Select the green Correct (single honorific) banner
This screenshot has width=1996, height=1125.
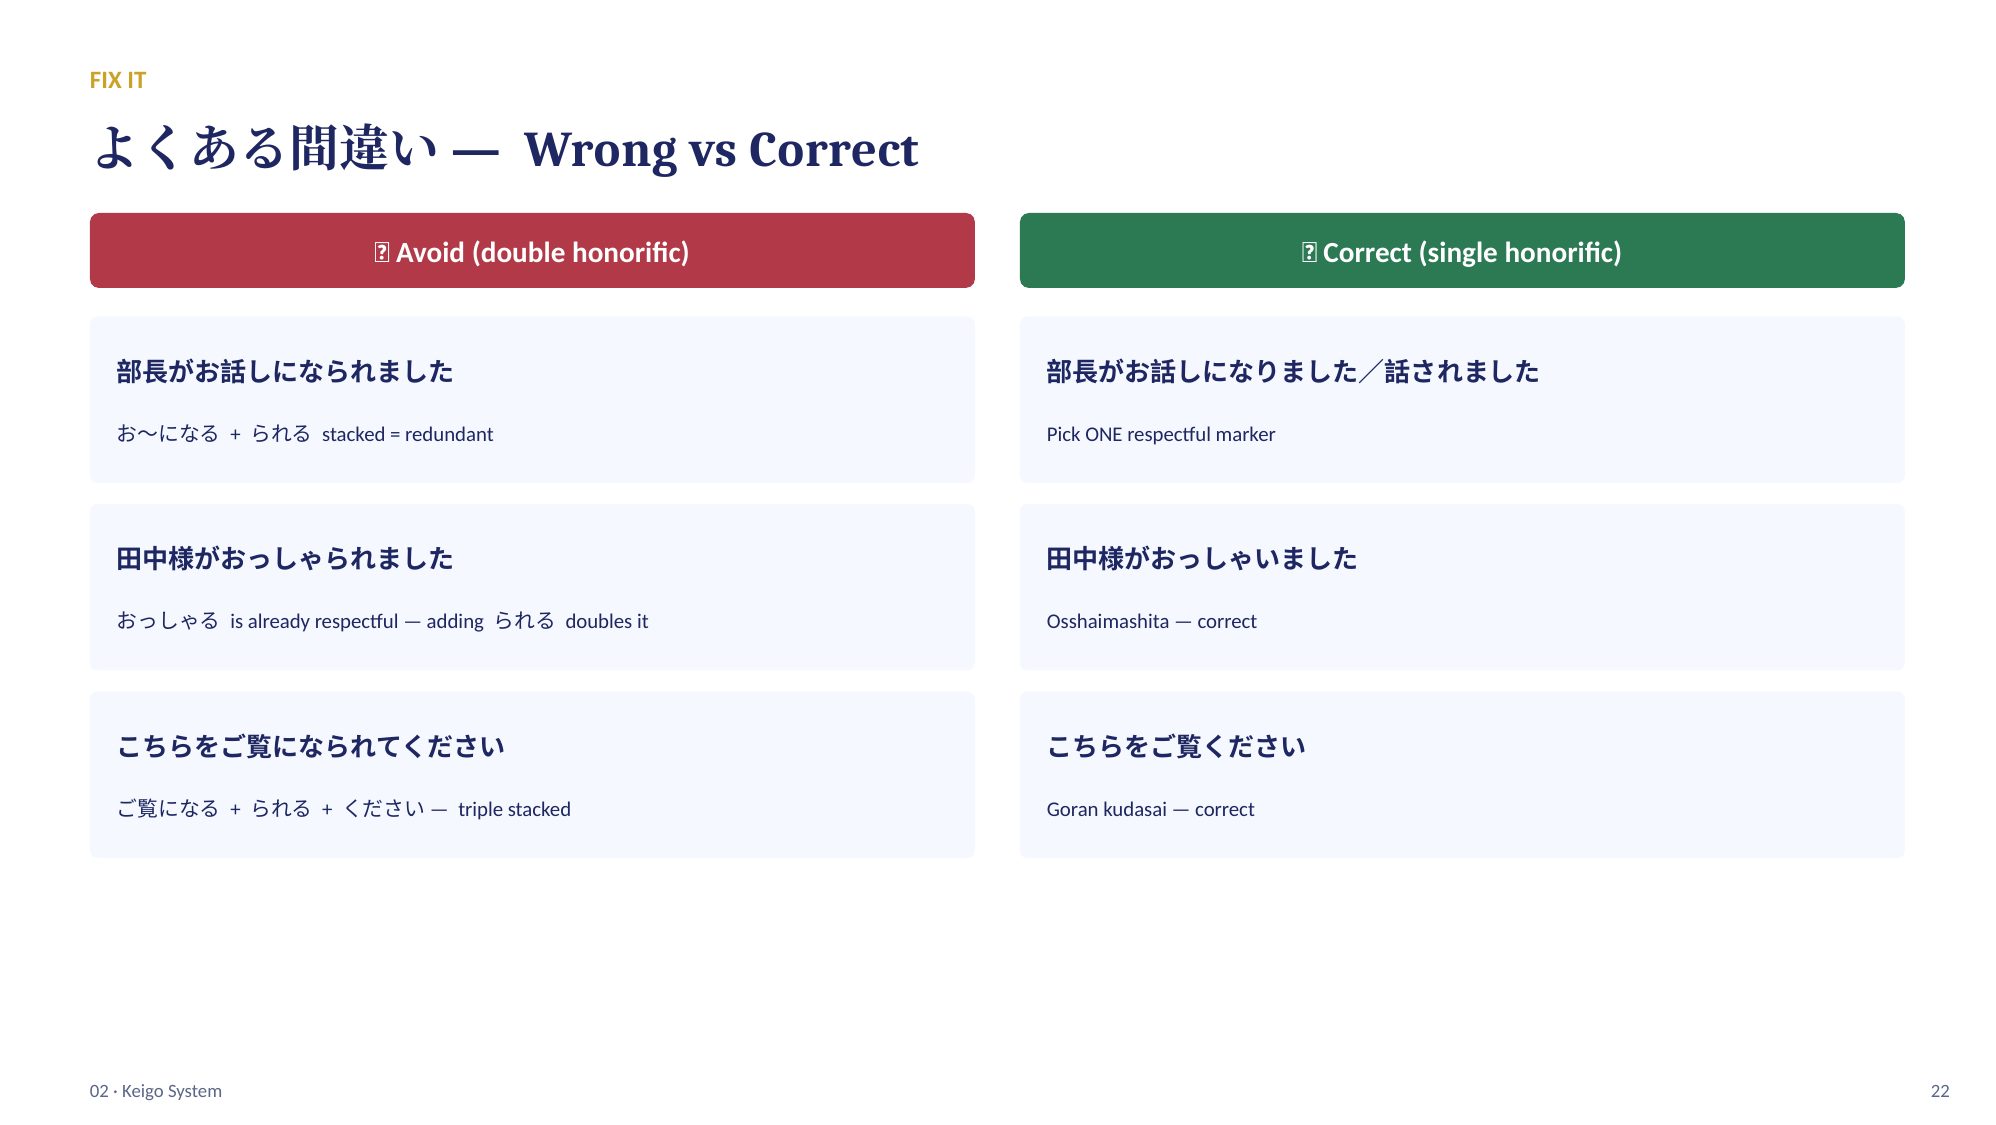pyautogui.click(x=1462, y=250)
